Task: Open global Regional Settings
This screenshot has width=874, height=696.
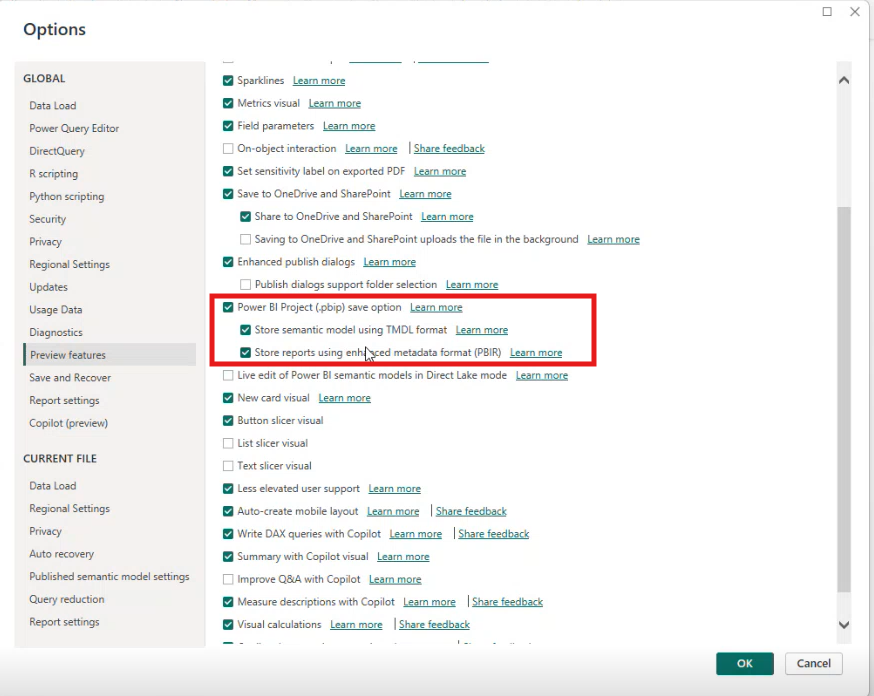Action: (70, 264)
